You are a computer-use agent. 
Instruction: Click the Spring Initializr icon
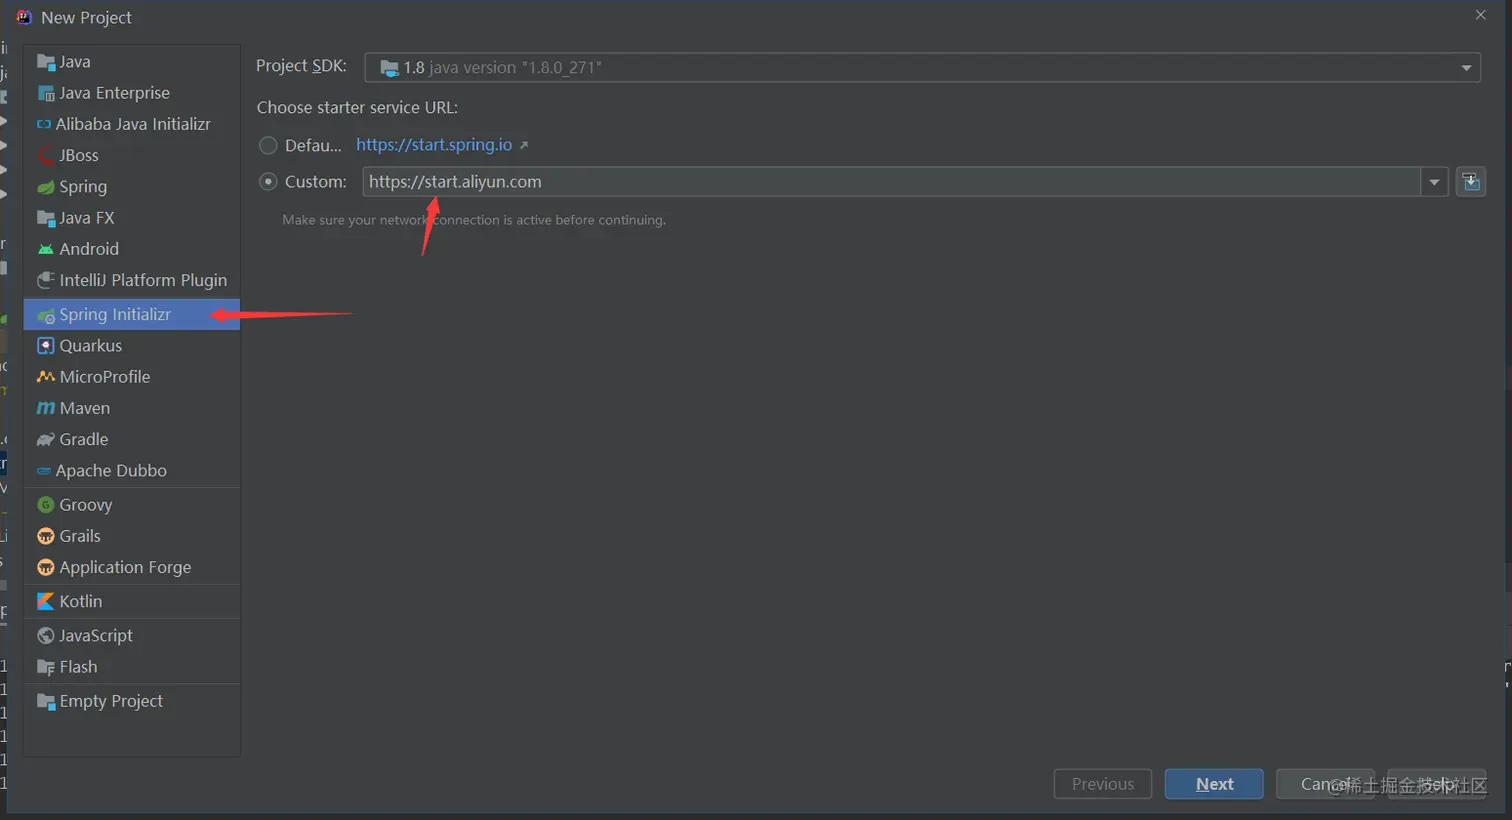tap(45, 315)
